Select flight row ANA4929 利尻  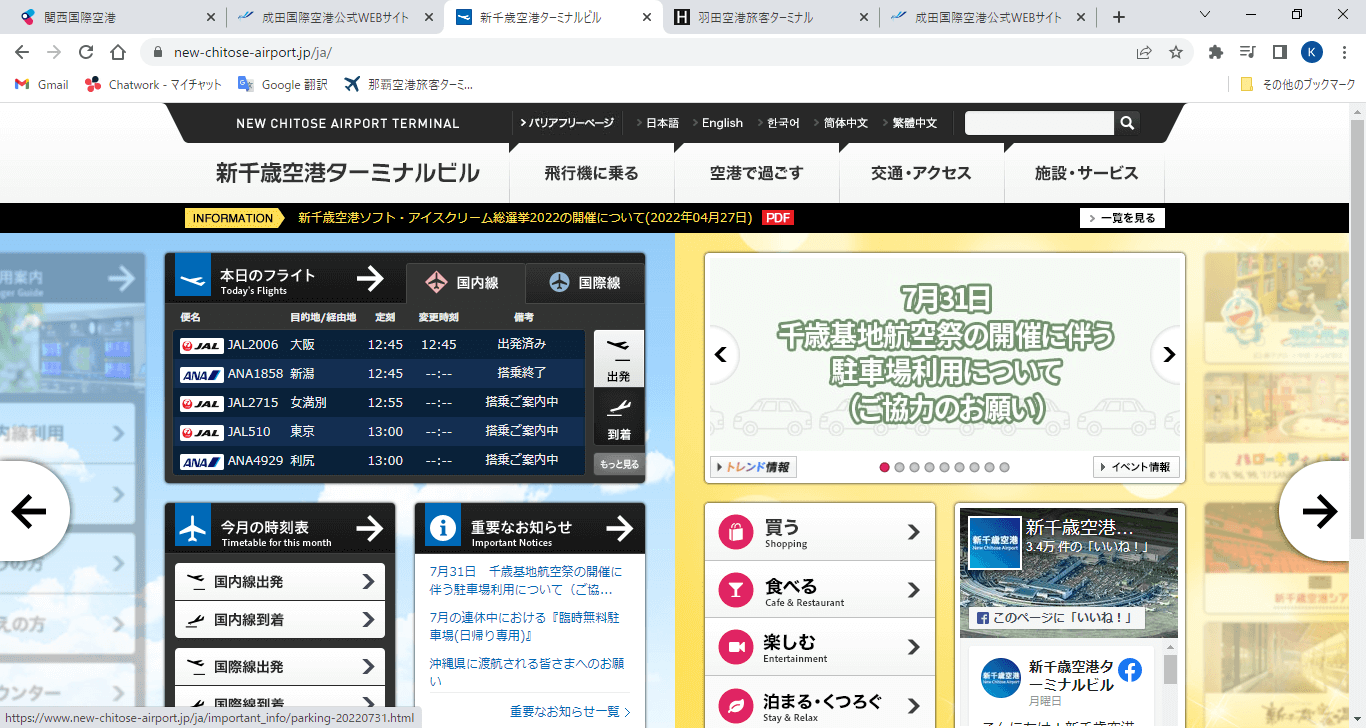(x=379, y=461)
